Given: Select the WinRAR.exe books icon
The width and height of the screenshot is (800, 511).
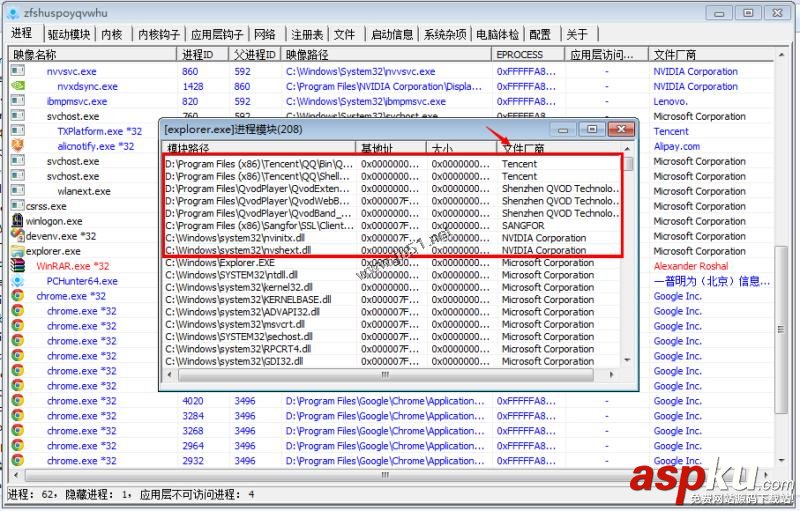Looking at the screenshot, I should click(17, 265).
